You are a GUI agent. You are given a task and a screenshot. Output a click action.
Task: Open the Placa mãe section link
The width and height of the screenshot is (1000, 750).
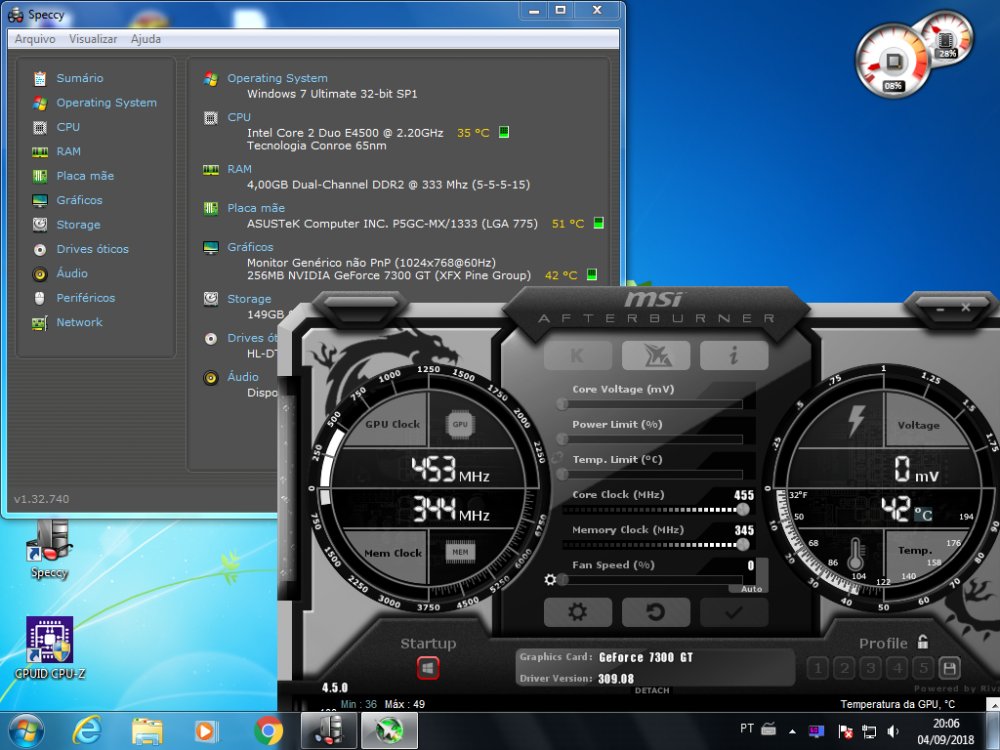85,176
